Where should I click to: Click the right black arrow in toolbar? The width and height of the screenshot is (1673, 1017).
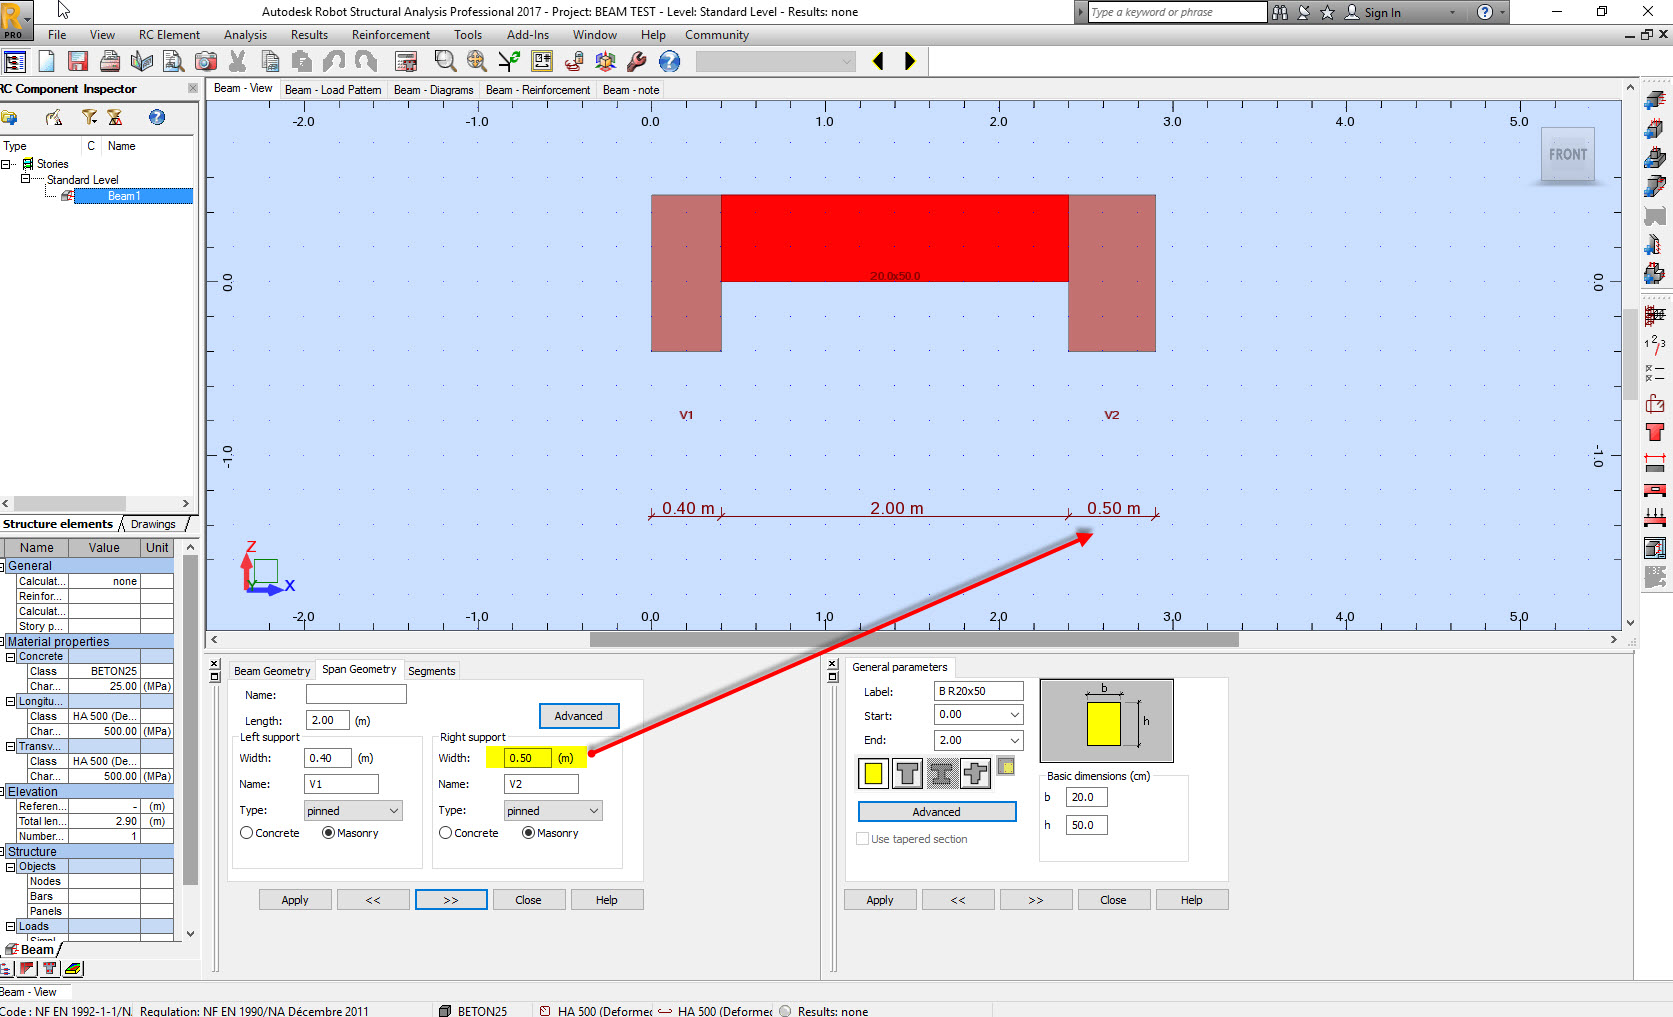point(909,61)
